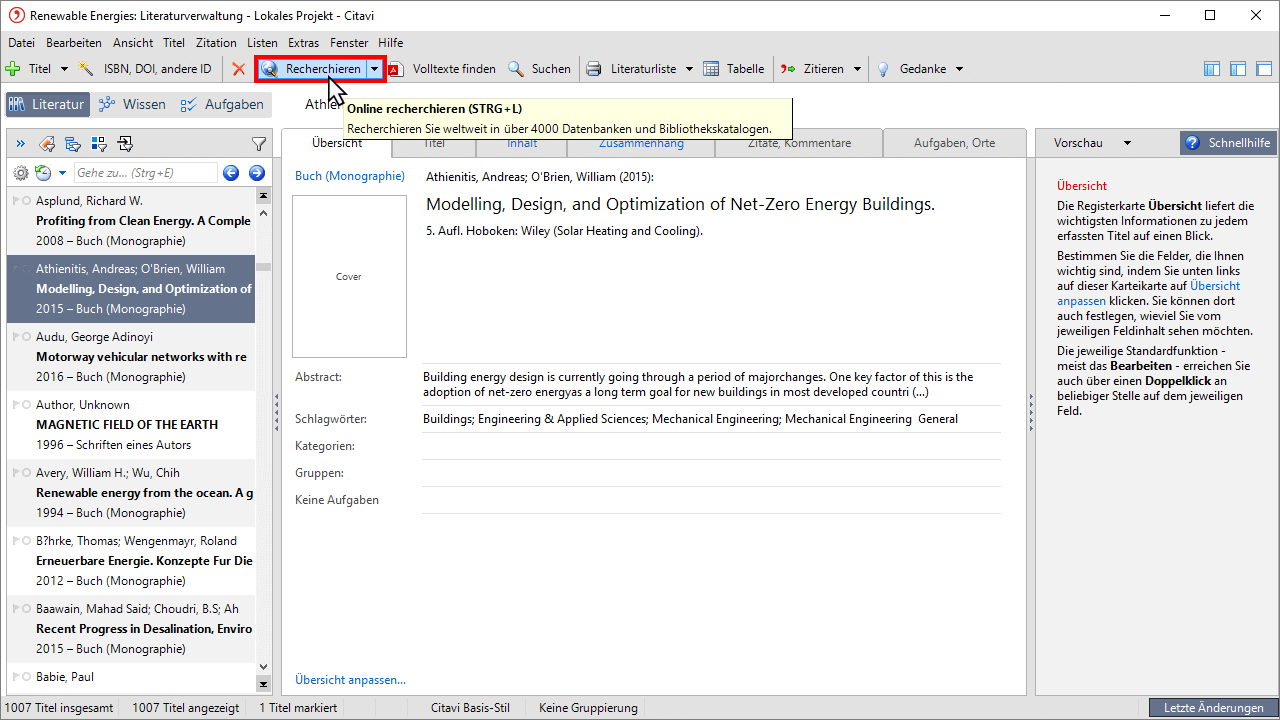Click the Recherchieren globe button
The height and width of the screenshot is (720, 1280).
click(x=310, y=69)
